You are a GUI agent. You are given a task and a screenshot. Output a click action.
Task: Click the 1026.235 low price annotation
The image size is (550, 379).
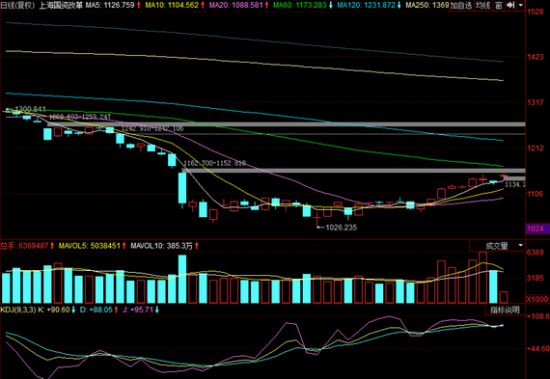(341, 227)
